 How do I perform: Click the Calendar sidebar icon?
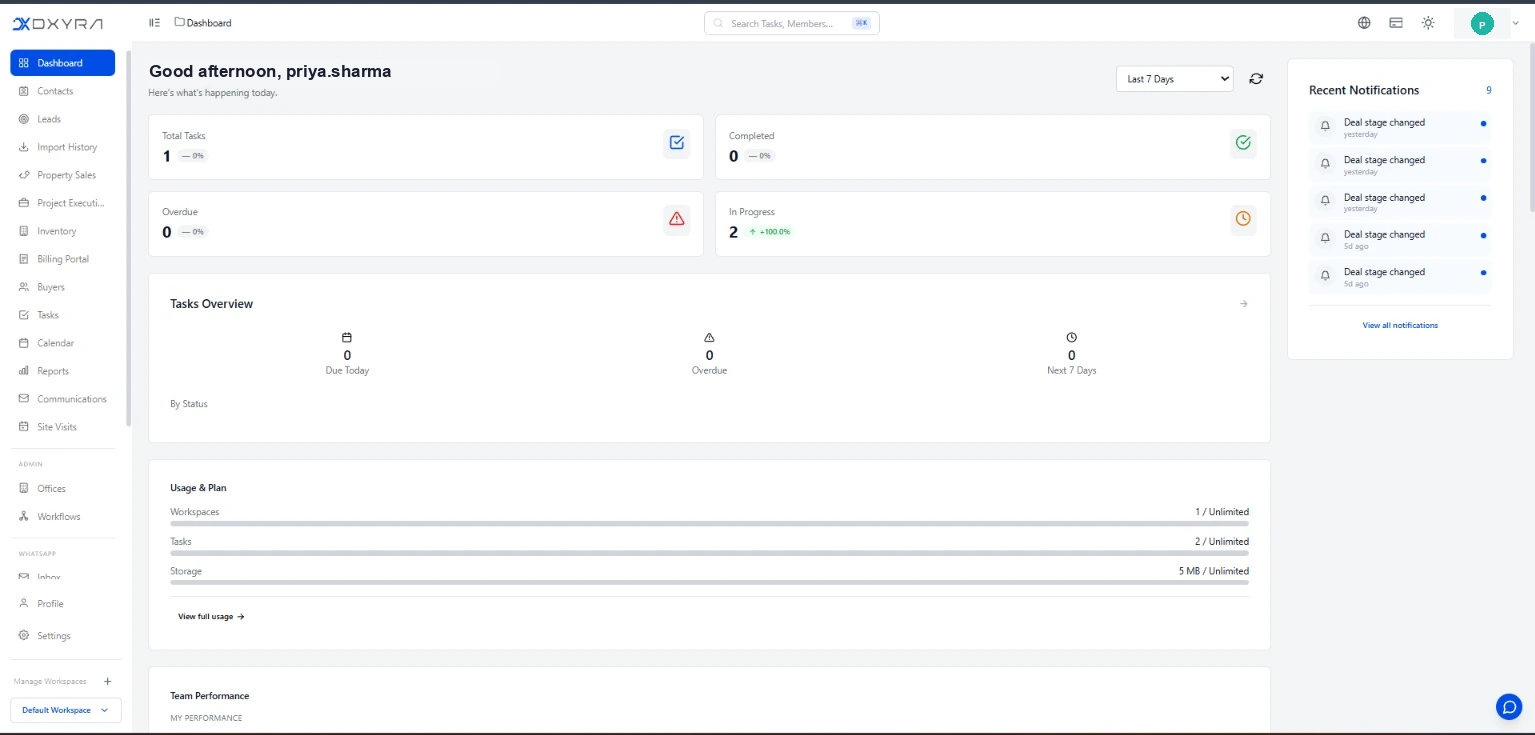25,343
